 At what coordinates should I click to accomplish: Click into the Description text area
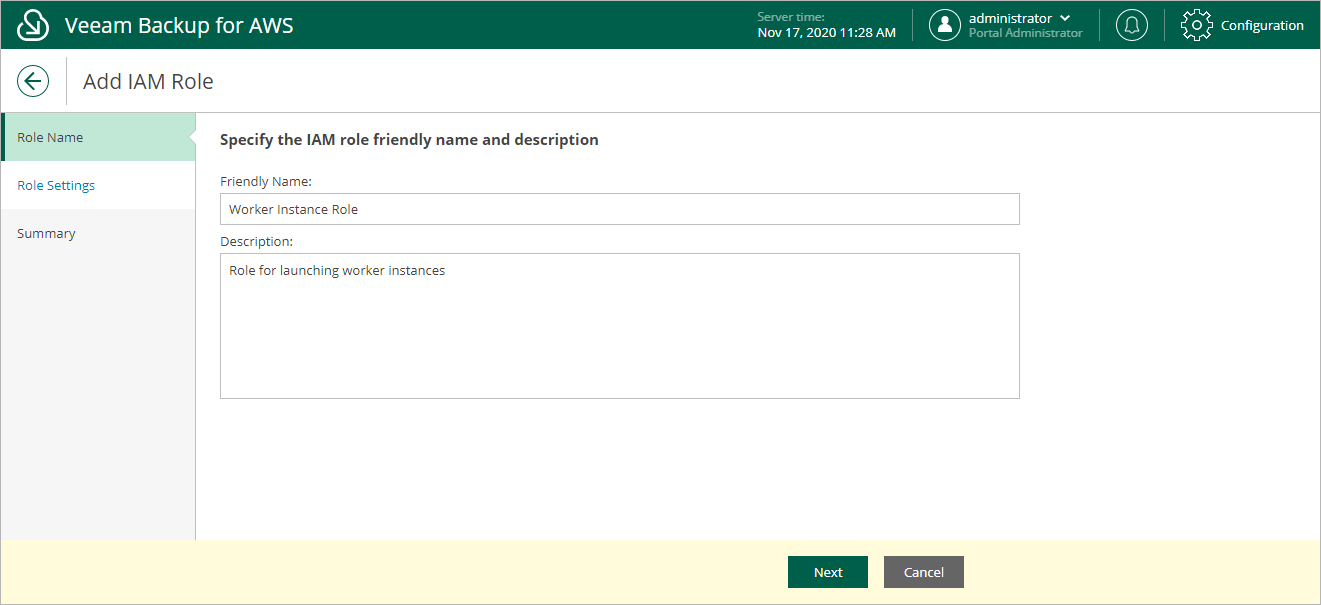click(620, 326)
